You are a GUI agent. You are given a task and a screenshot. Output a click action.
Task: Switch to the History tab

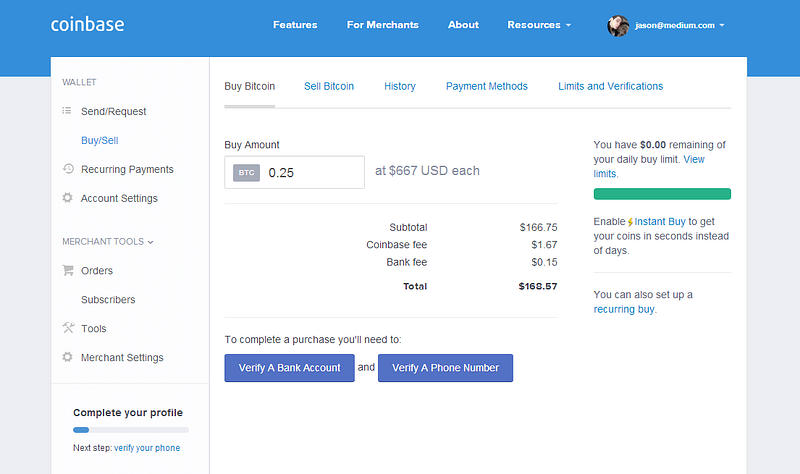400,86
